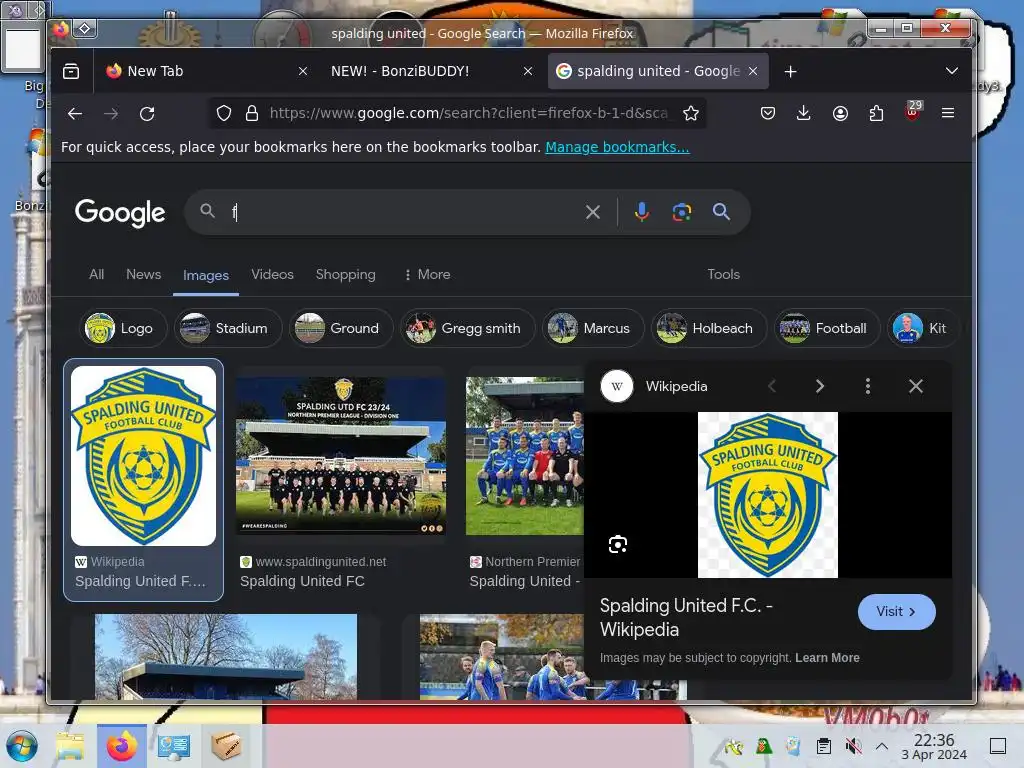Open the Extensions puzzle icon
1024x768 pixels.
pos(876,114)
